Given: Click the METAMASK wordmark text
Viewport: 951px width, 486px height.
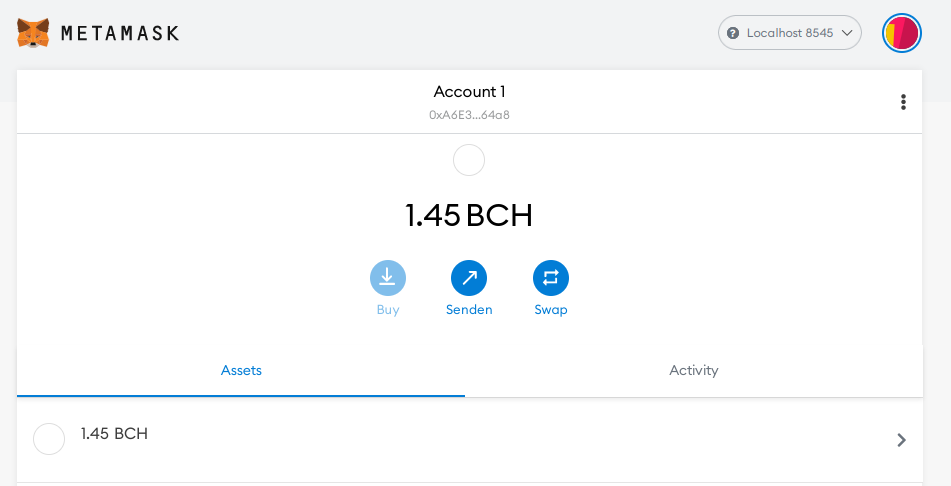Looking at the screenshot, I should 120,33.
